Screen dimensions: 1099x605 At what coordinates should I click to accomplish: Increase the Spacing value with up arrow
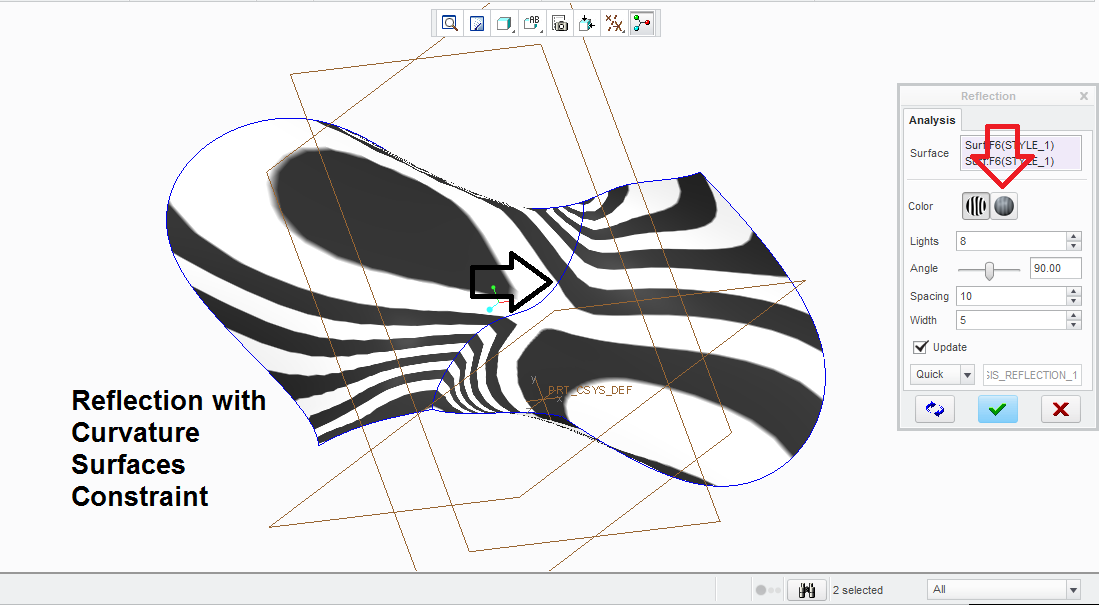(x=1074, y=292)
